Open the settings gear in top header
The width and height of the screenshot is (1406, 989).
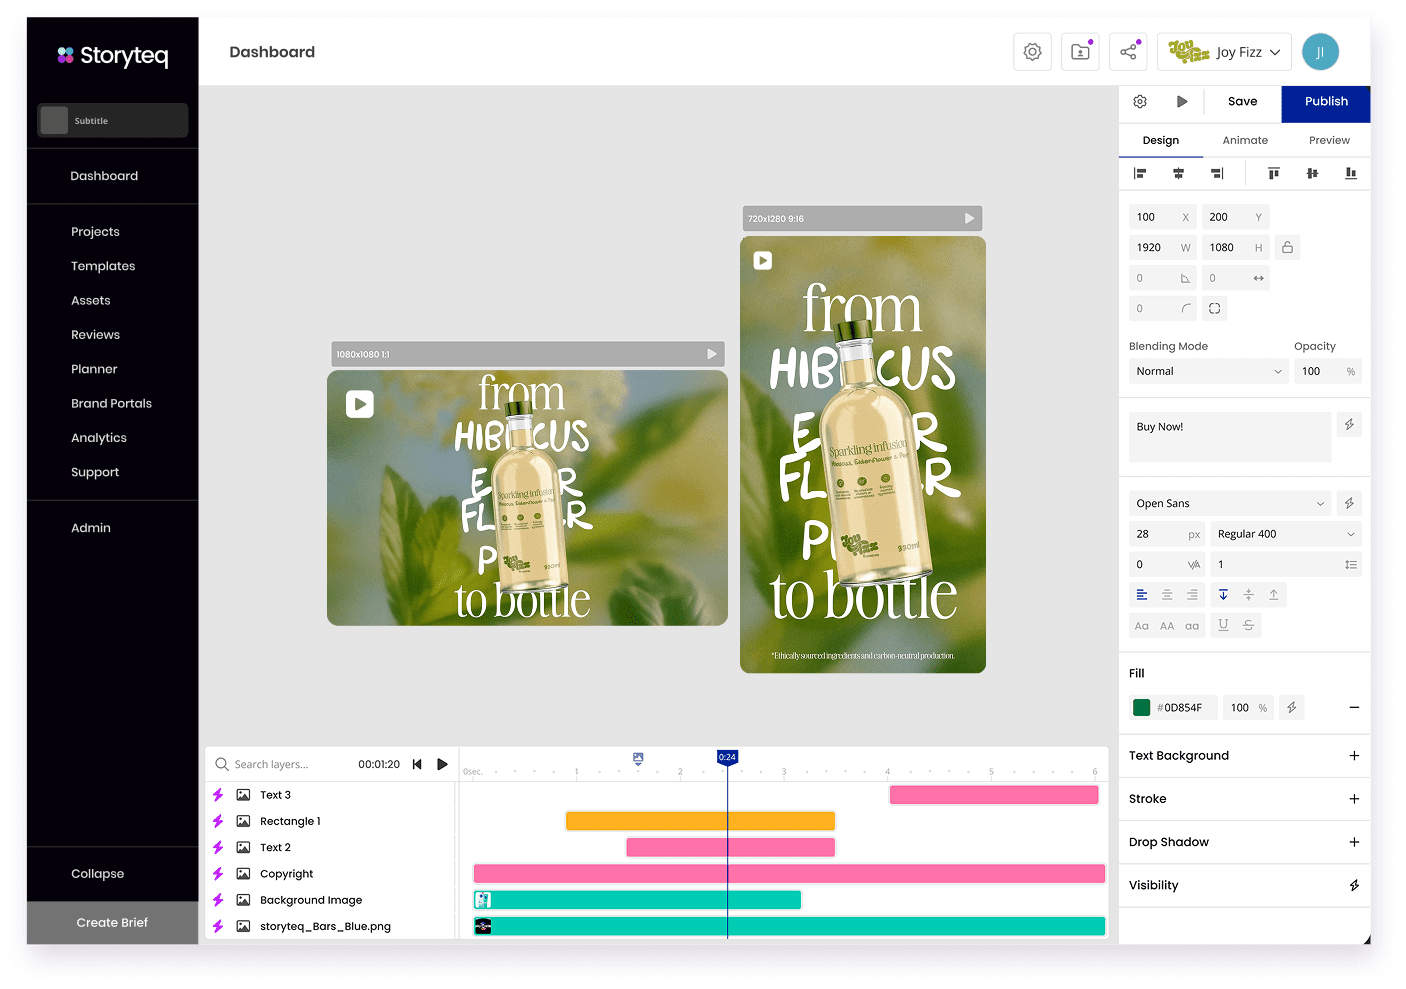1032,52
